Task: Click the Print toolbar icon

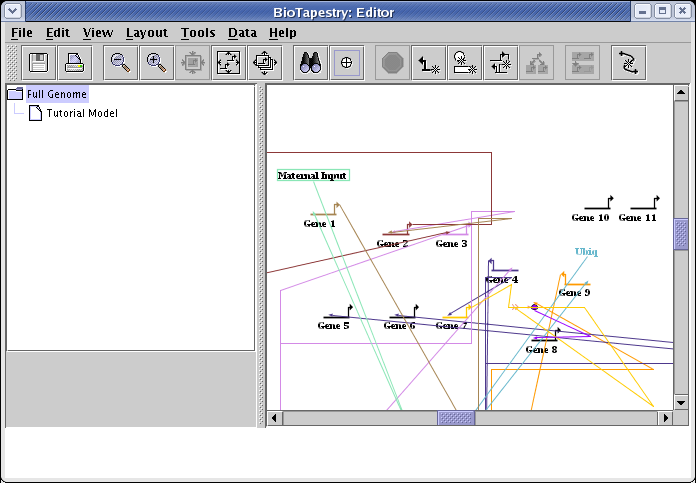Action: coord(75,63)
